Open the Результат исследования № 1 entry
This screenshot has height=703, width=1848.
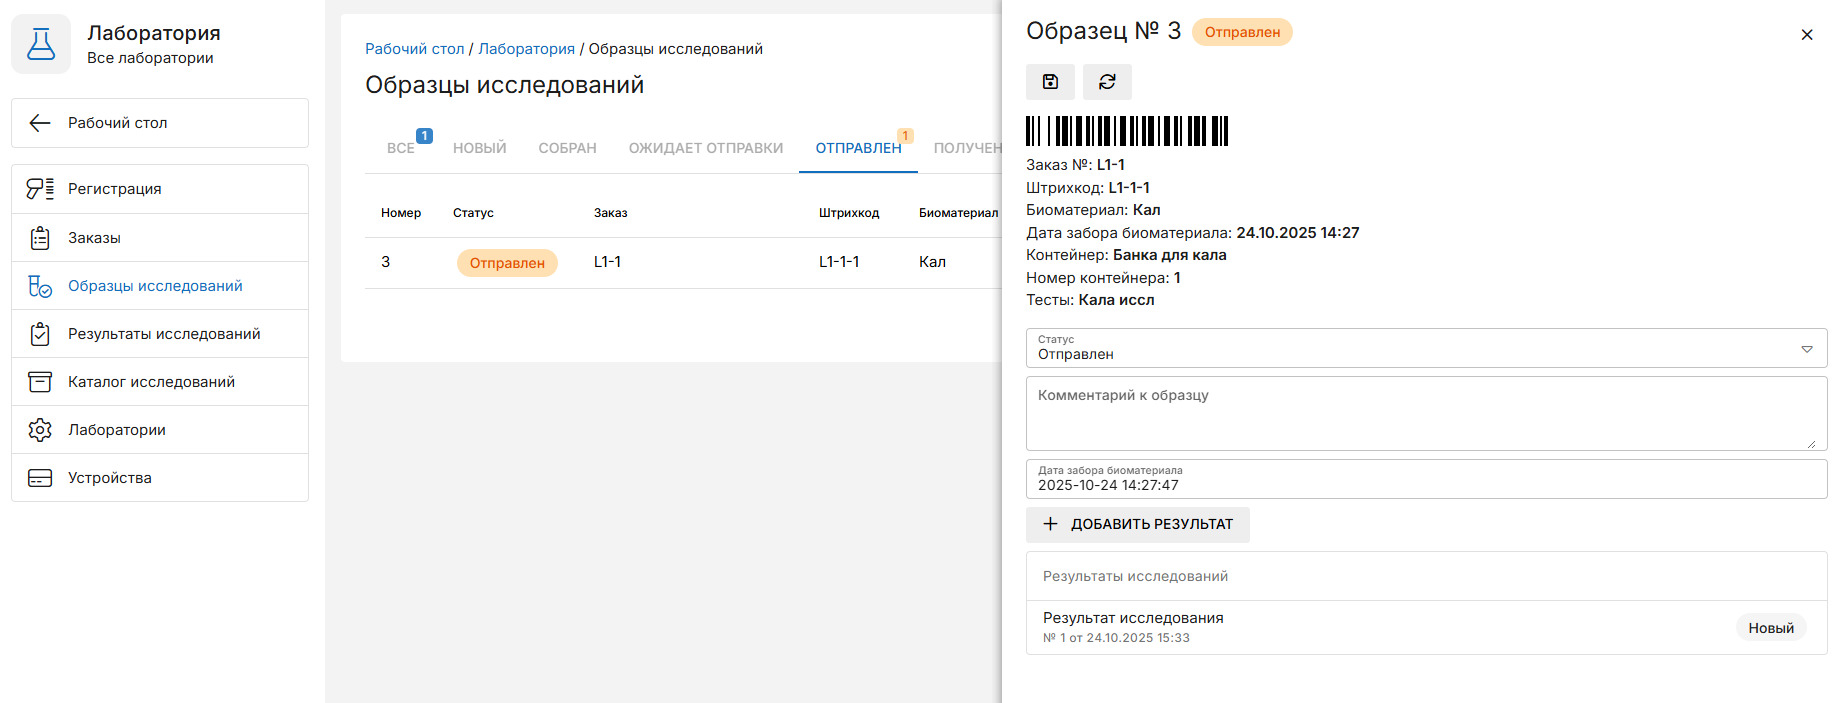point(1133,627)
